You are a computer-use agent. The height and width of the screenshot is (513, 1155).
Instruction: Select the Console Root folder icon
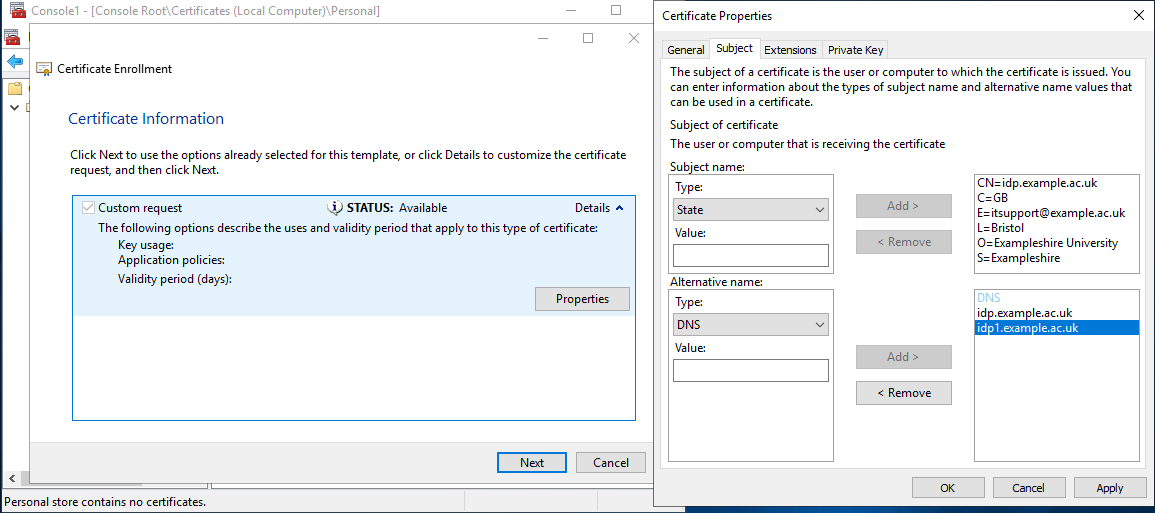[x=15, y=89]
